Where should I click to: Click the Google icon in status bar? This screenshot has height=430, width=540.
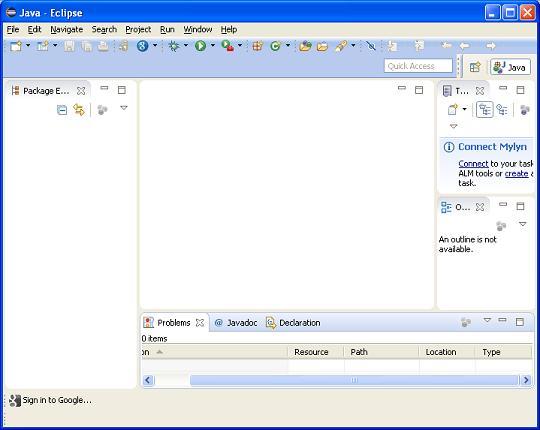[x=15, y=400]
